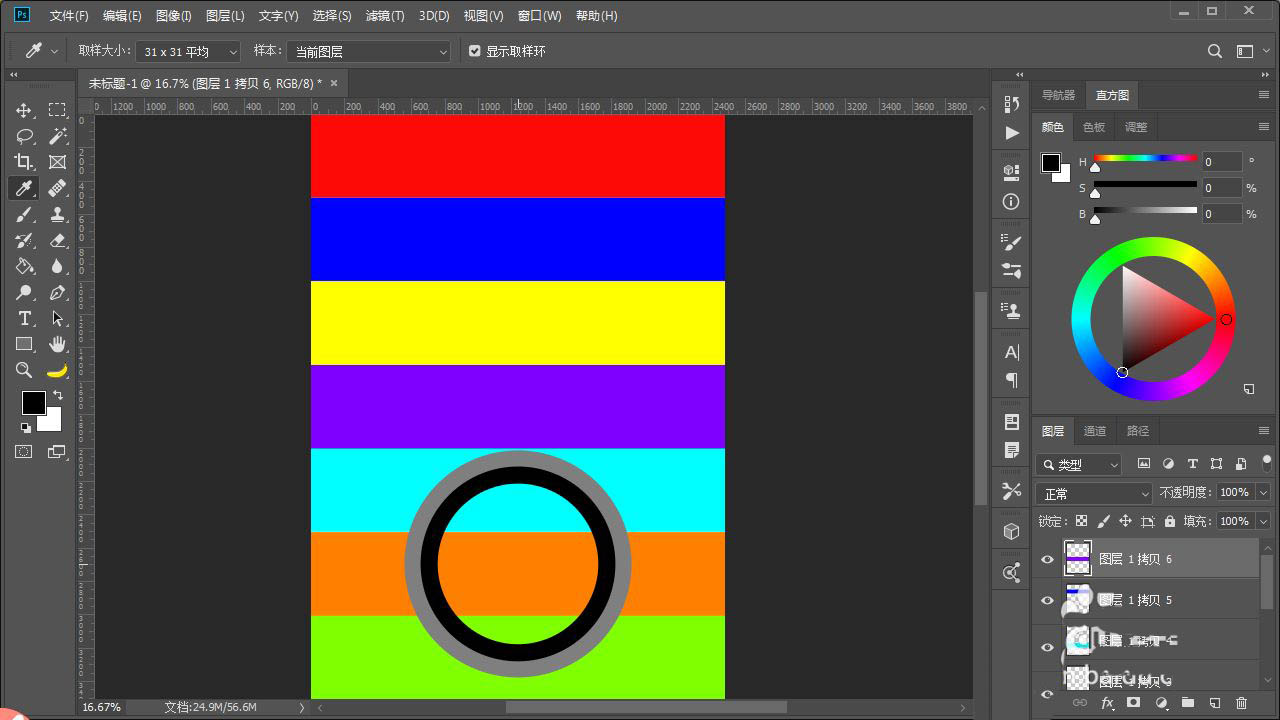The width and height of the screenshot is (1280, 720).
Task: Add layer mask button
Action: (x=1133, y=704)
